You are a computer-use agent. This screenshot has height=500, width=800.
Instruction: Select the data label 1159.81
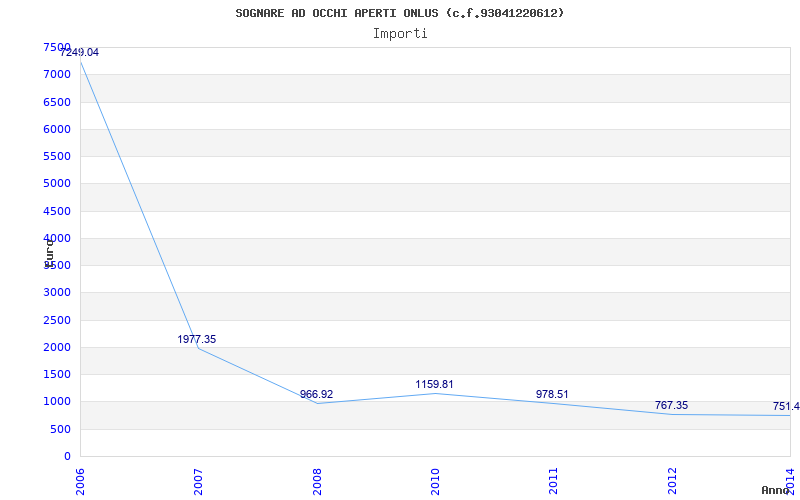pyautogui.click(x=434, y=384)
